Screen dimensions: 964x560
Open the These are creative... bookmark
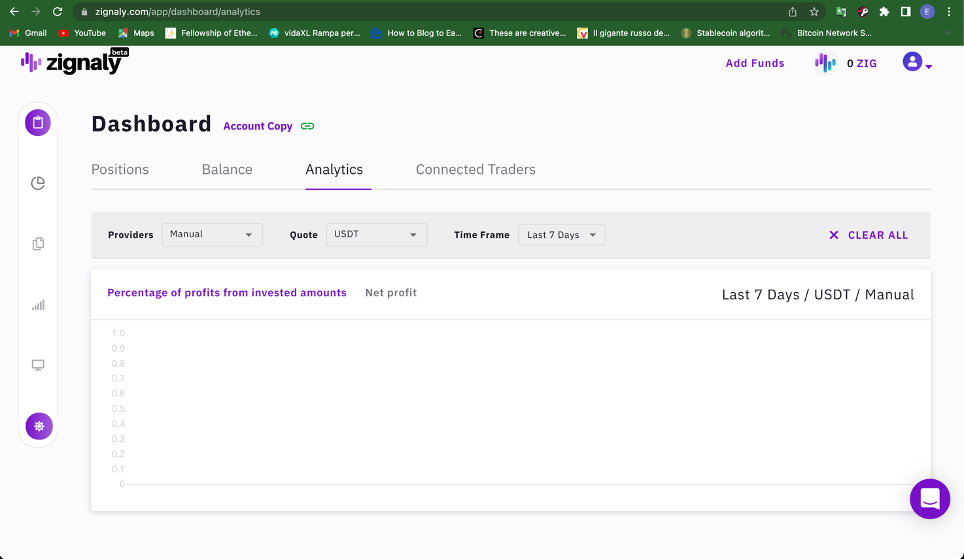click(520, 33)
